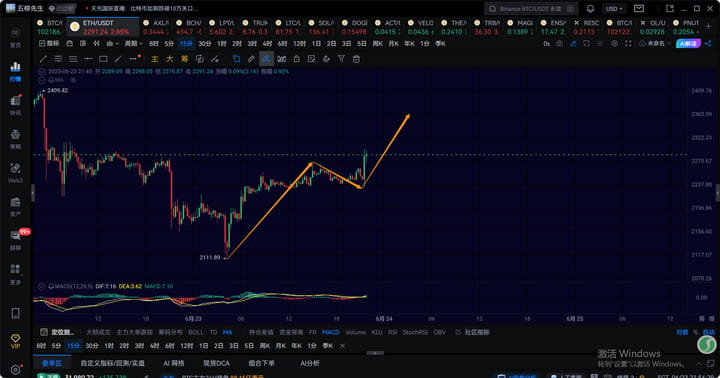
Task: Expand the 周期 period dropdown
Action: (x=133, y=44)
